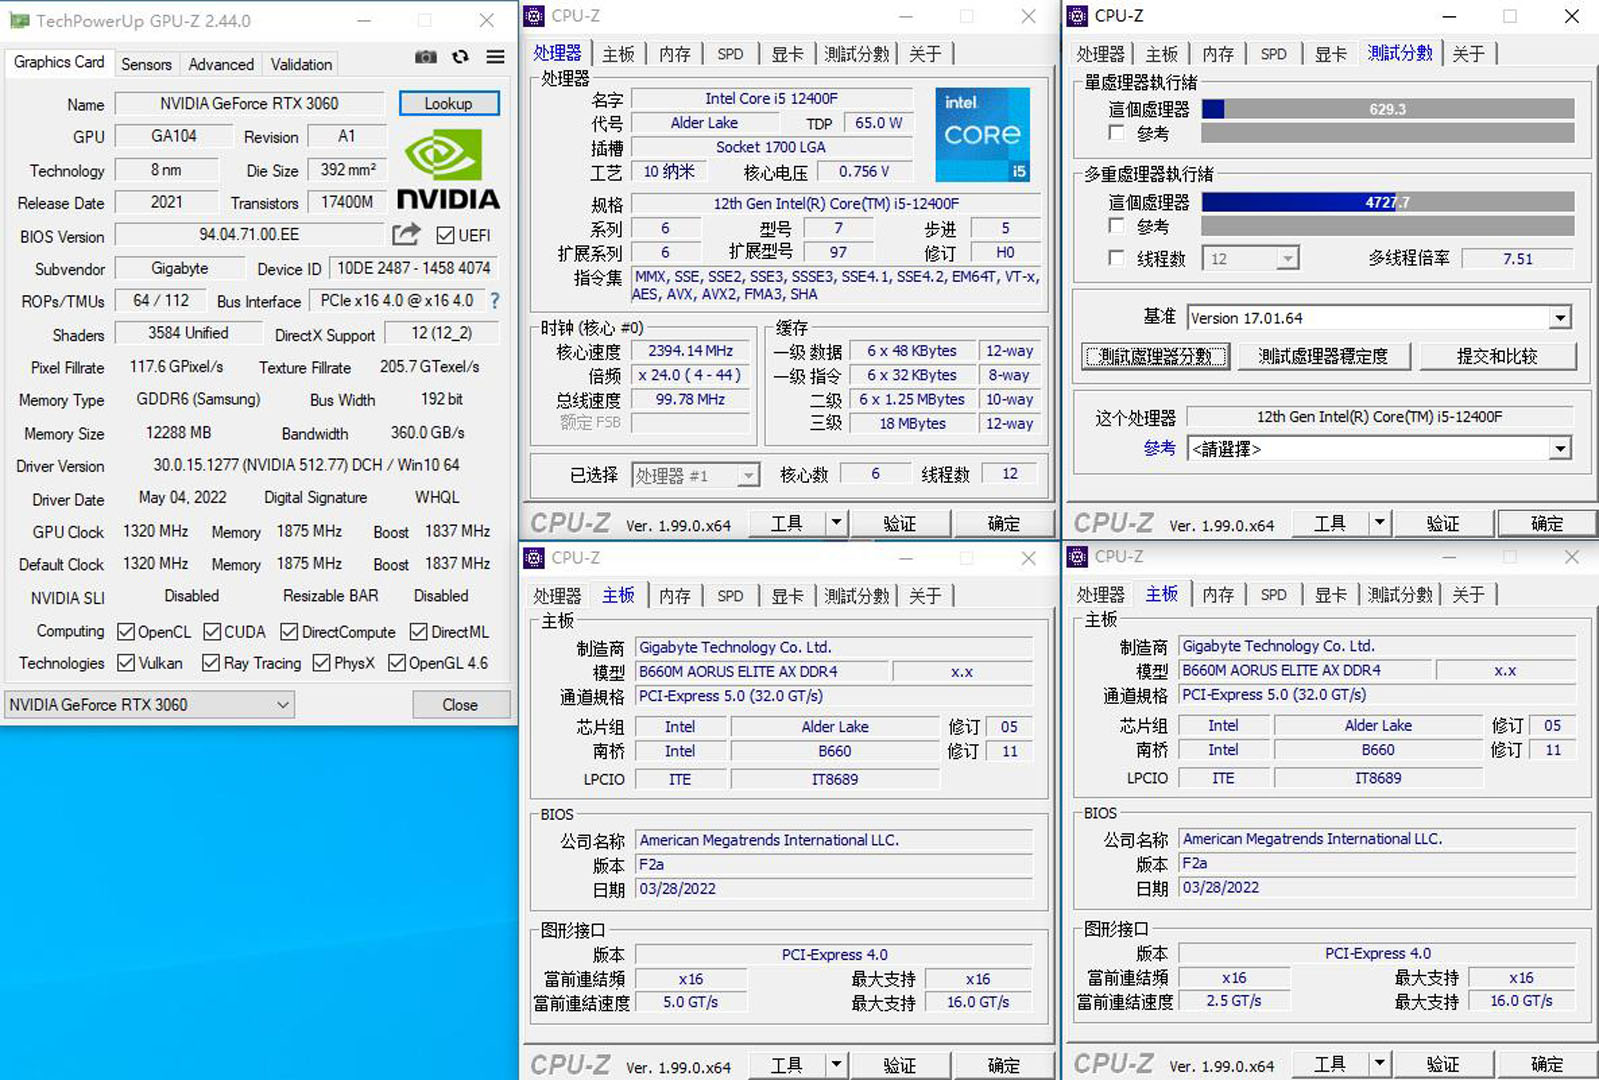Click the single-thread score bar 629.3
Viewport: 1599px width, 1080px height.
click(x=1388, y=109)
